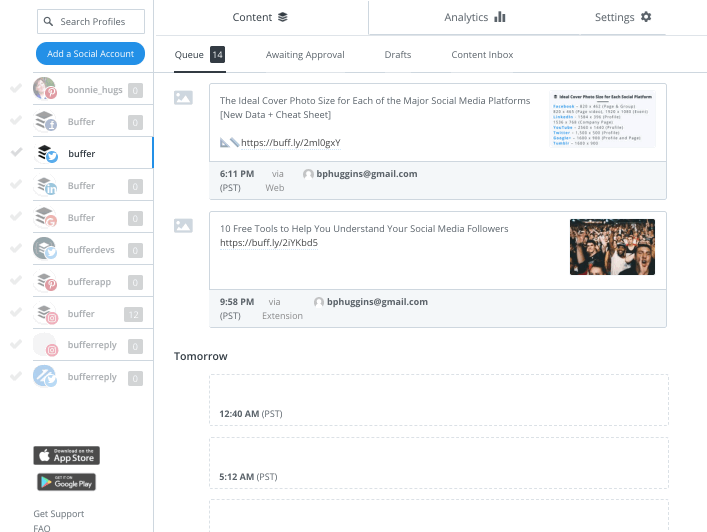The height and width of the screenshot is (532, 707).
Task: Select the Buffer LinkedIn profile avatar
Action: tap(45, 185)
